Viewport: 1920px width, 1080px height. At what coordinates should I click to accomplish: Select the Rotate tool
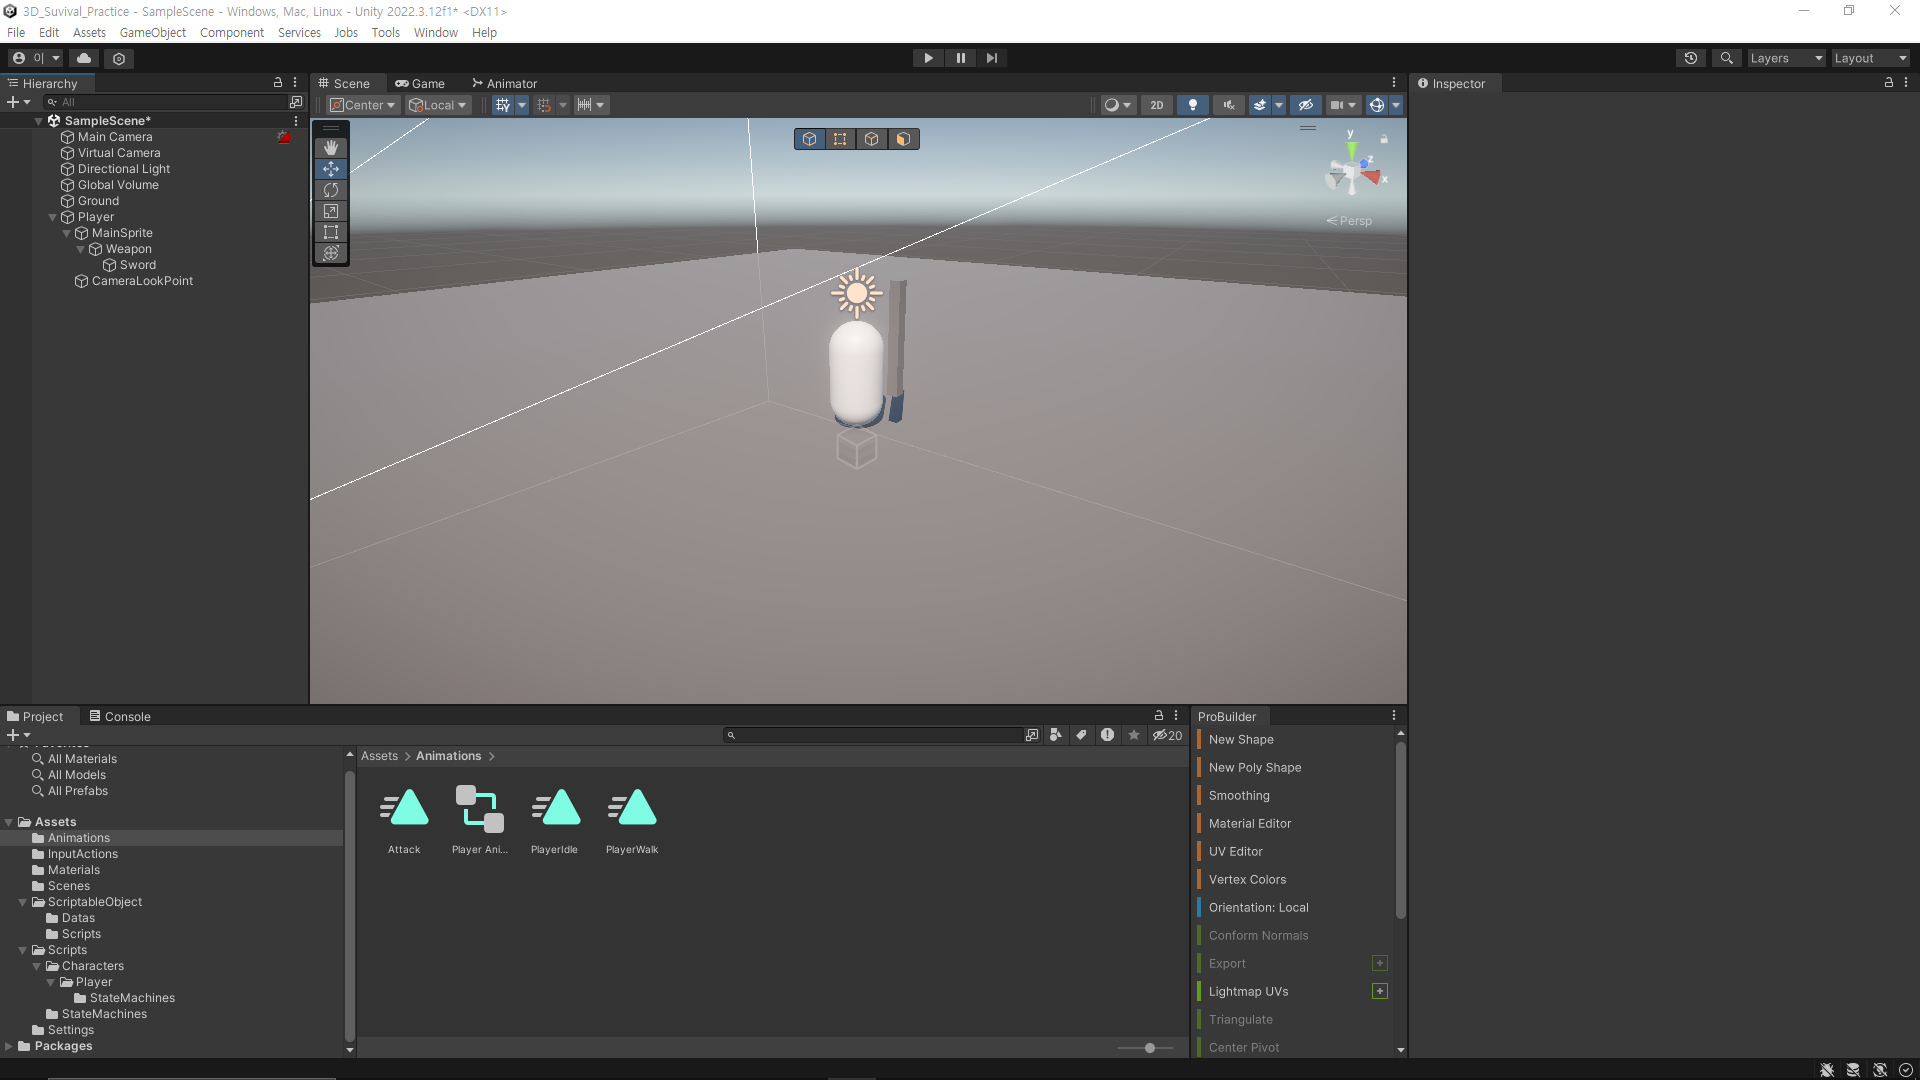(x=331, y=190)
